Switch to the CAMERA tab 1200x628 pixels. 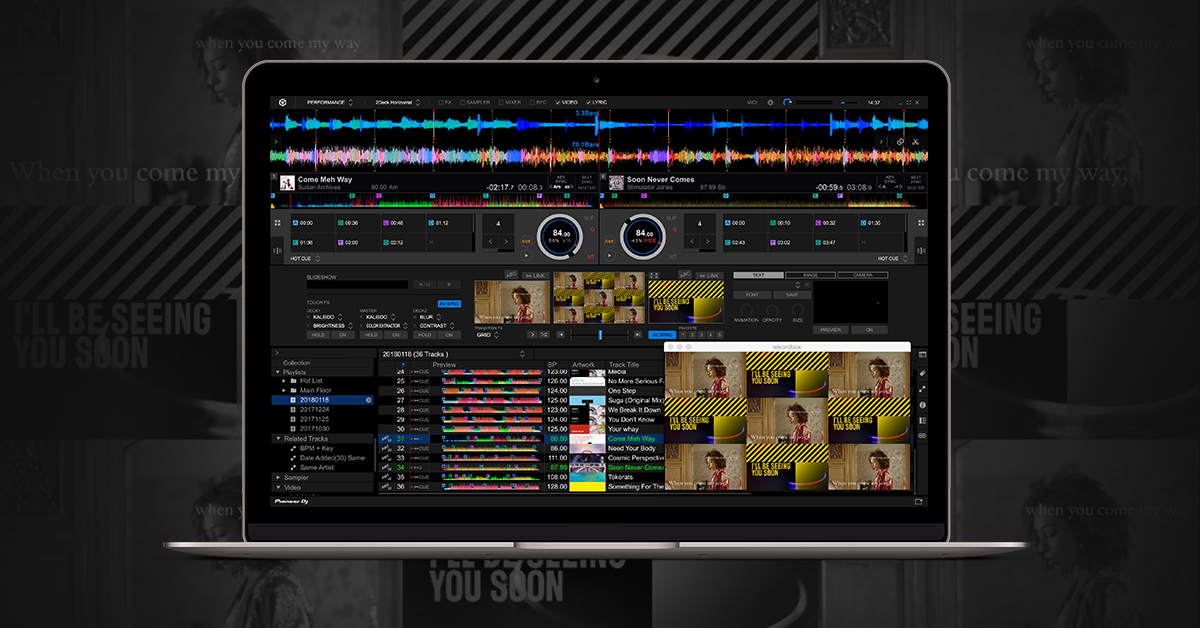click(863, 275)
